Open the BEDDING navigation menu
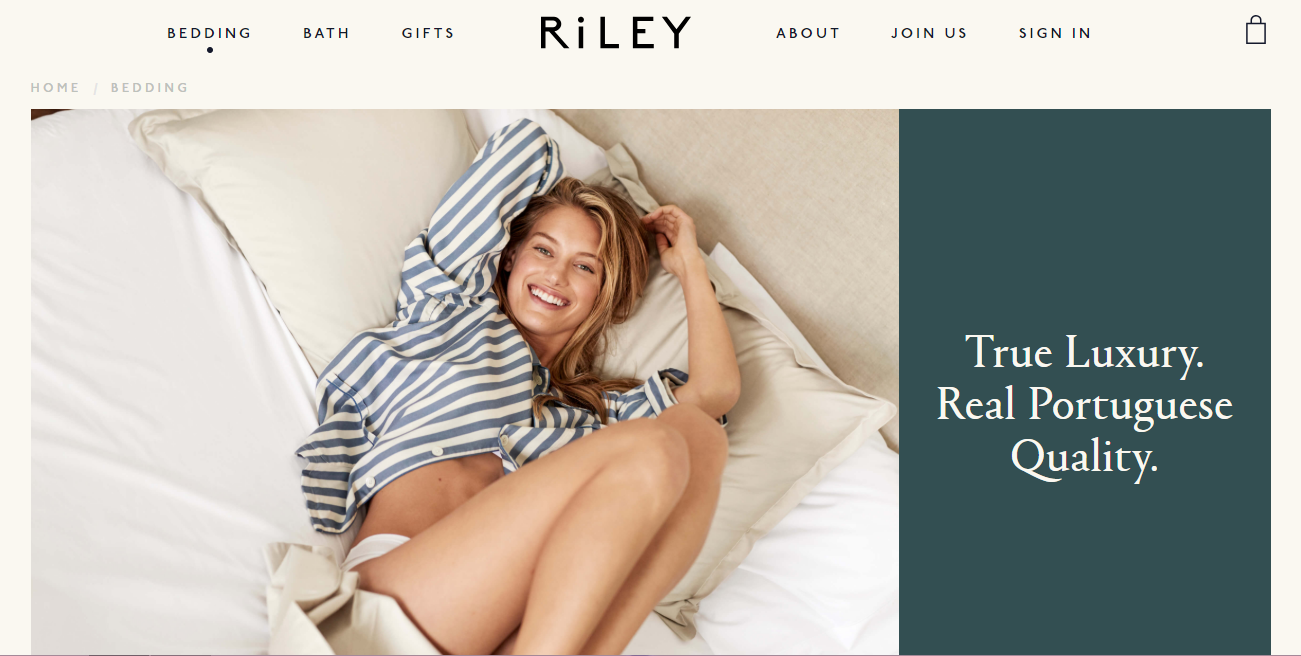The height and width of the screenshot is (656, 1301). click(x=210, y=33)
